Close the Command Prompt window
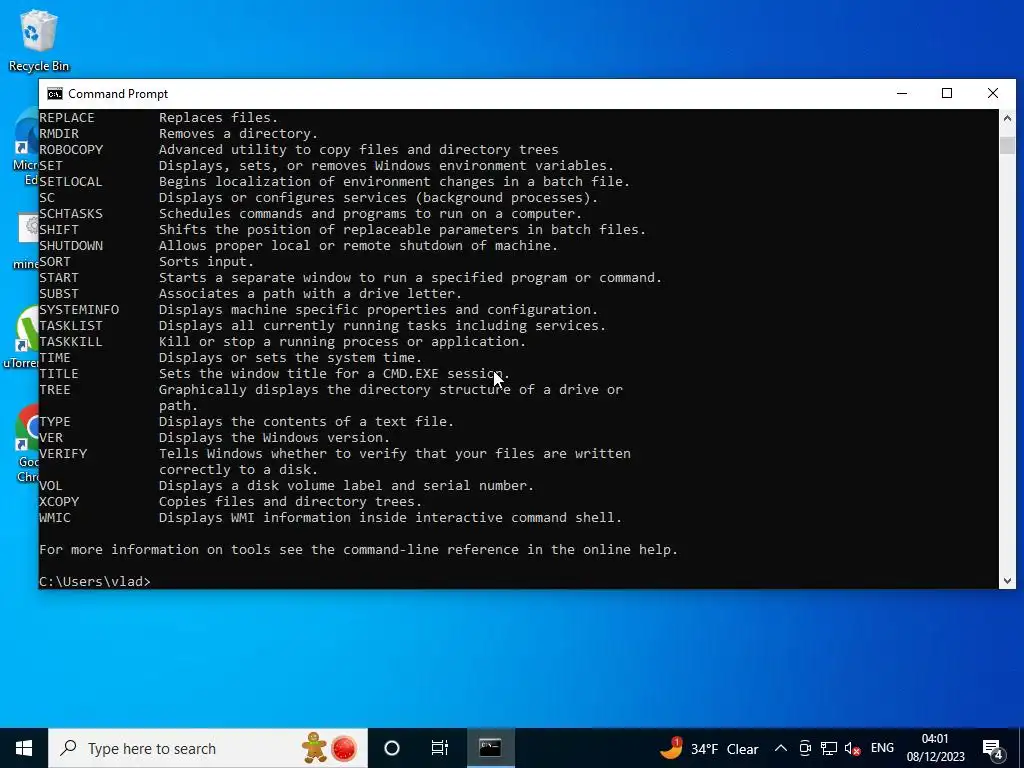Image resolution: width=1024 pixels, height=768 pixels. (993, 93)
